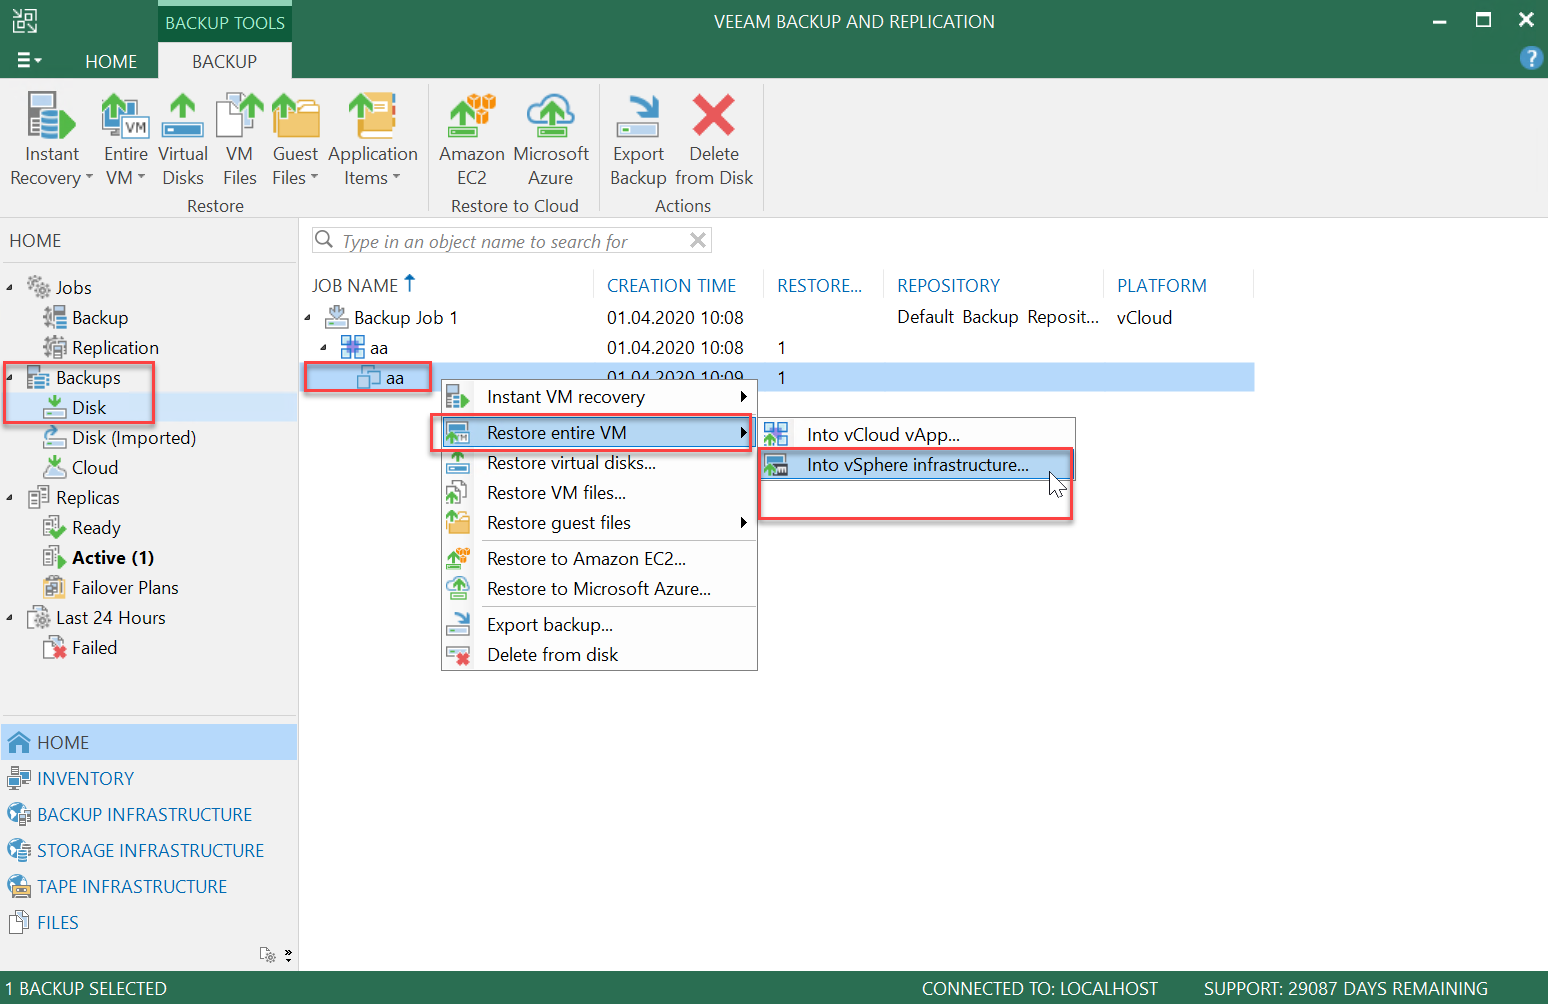The height and width of the screenshot is (1004, 1548).
Task: Open the HOME navigation pane
Action: tap(149, 743)
